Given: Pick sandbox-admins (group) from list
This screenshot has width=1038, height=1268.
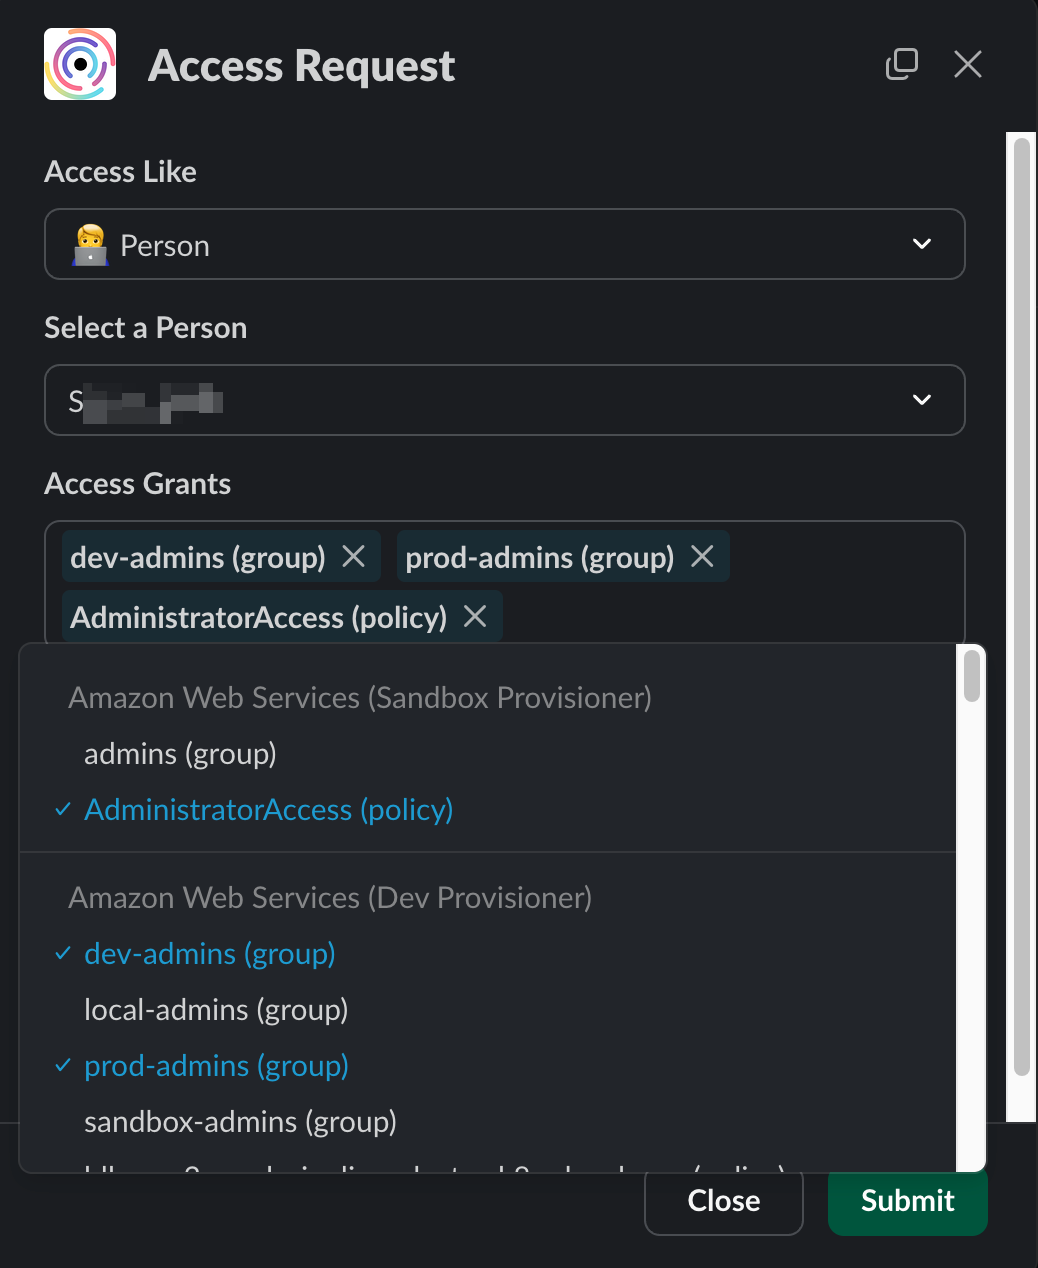Looking at the screenshot, I should [x=240, y=1122].
